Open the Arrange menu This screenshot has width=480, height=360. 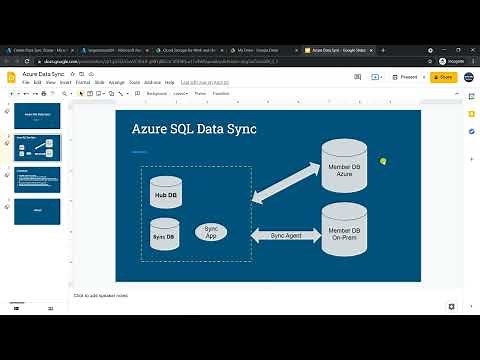(117, 82)
